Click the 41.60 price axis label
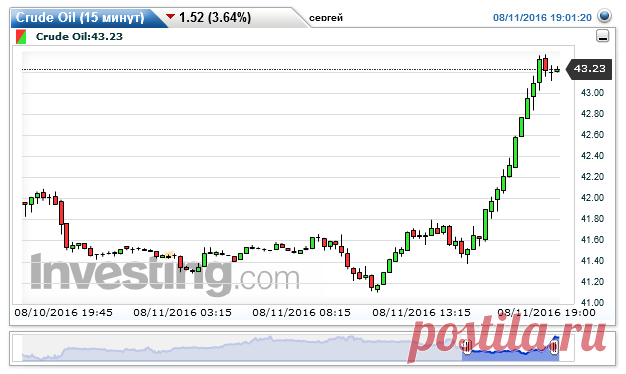The height and width of the screenshot is (374, 626). (592, 239)
